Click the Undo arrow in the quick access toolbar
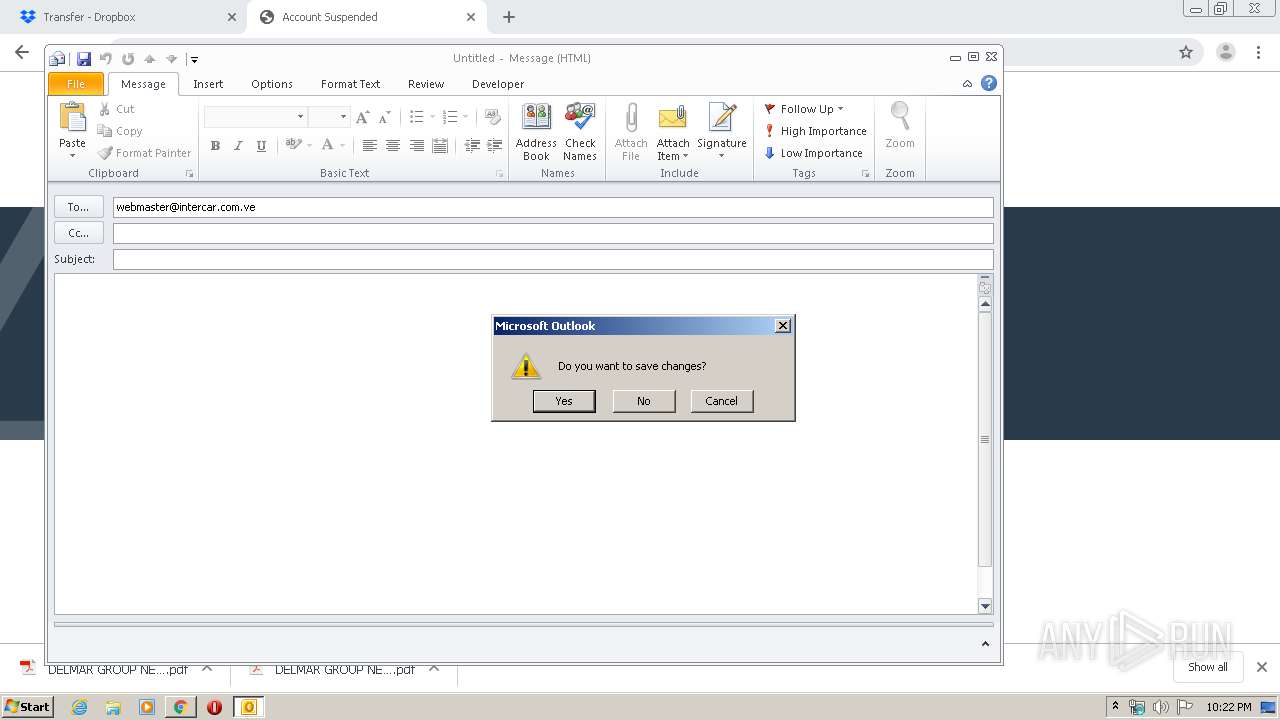The image size is (1280, 720). click(106, 59)
